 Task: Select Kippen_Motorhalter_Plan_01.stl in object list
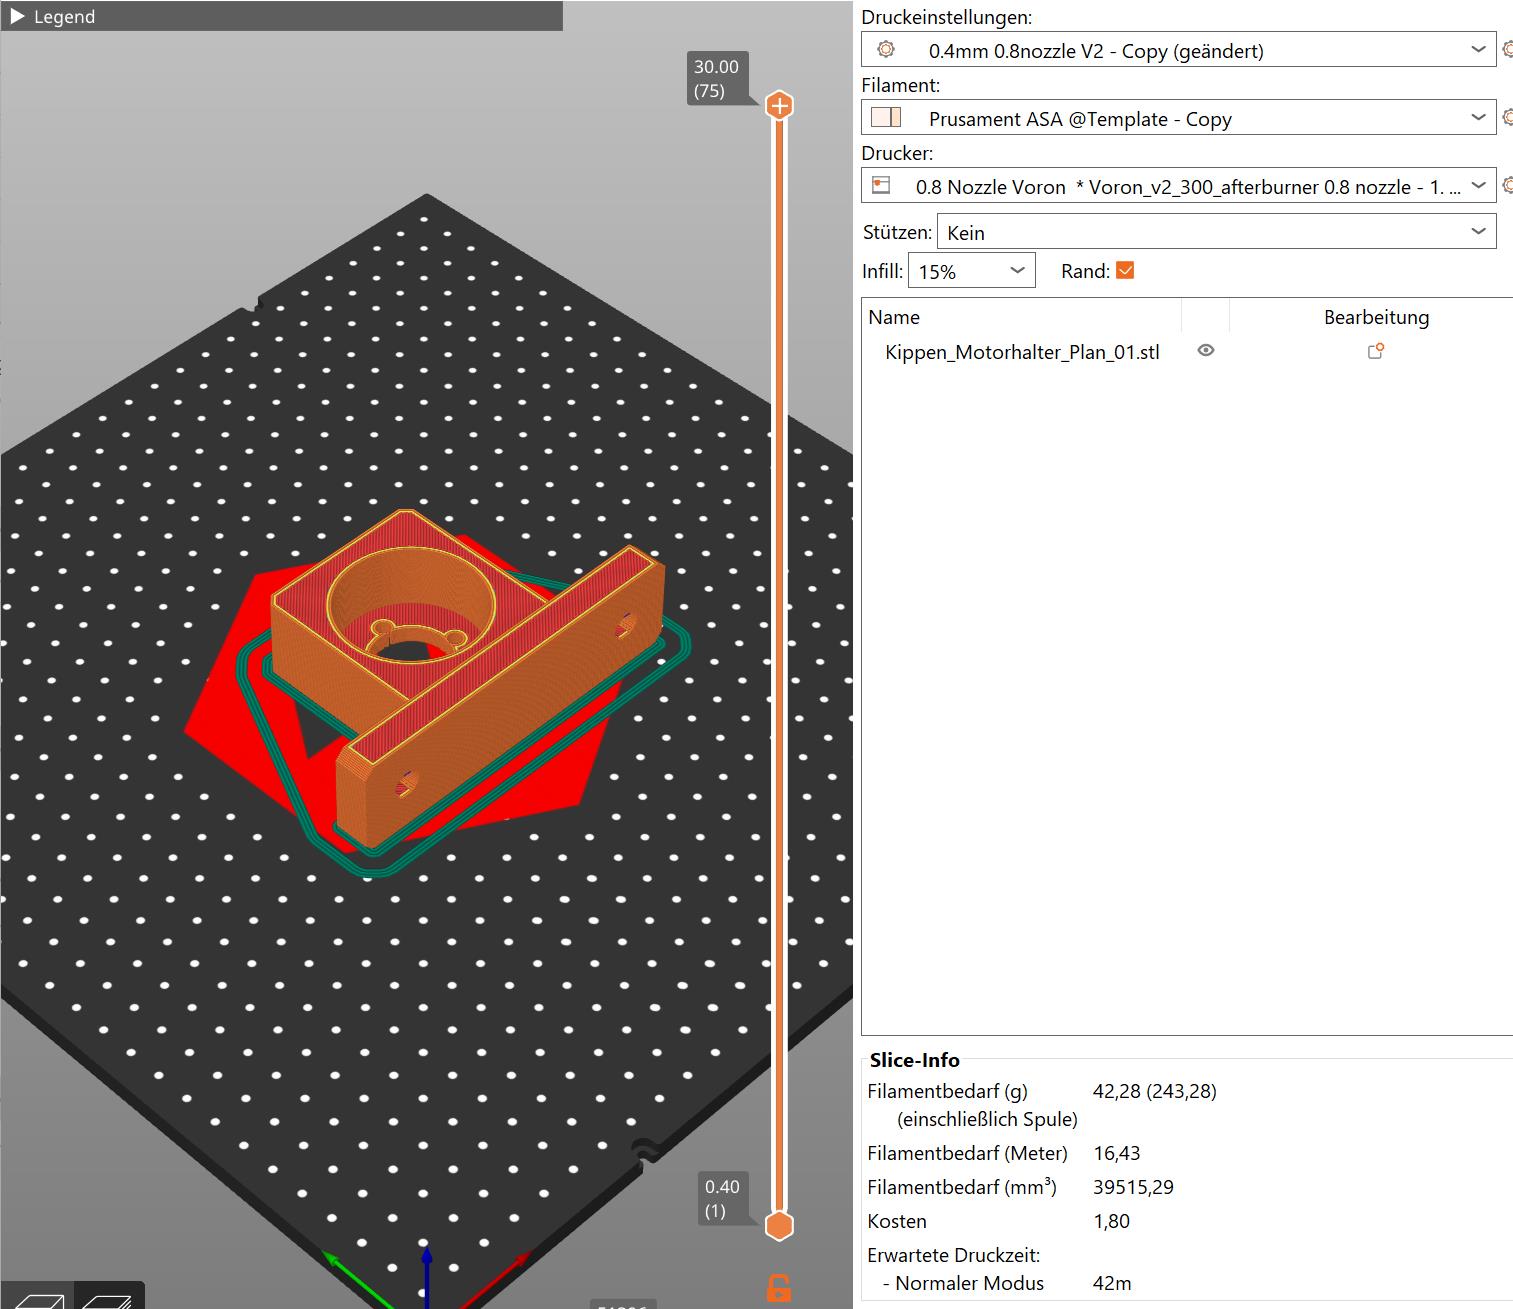(x=1022, y=351)
